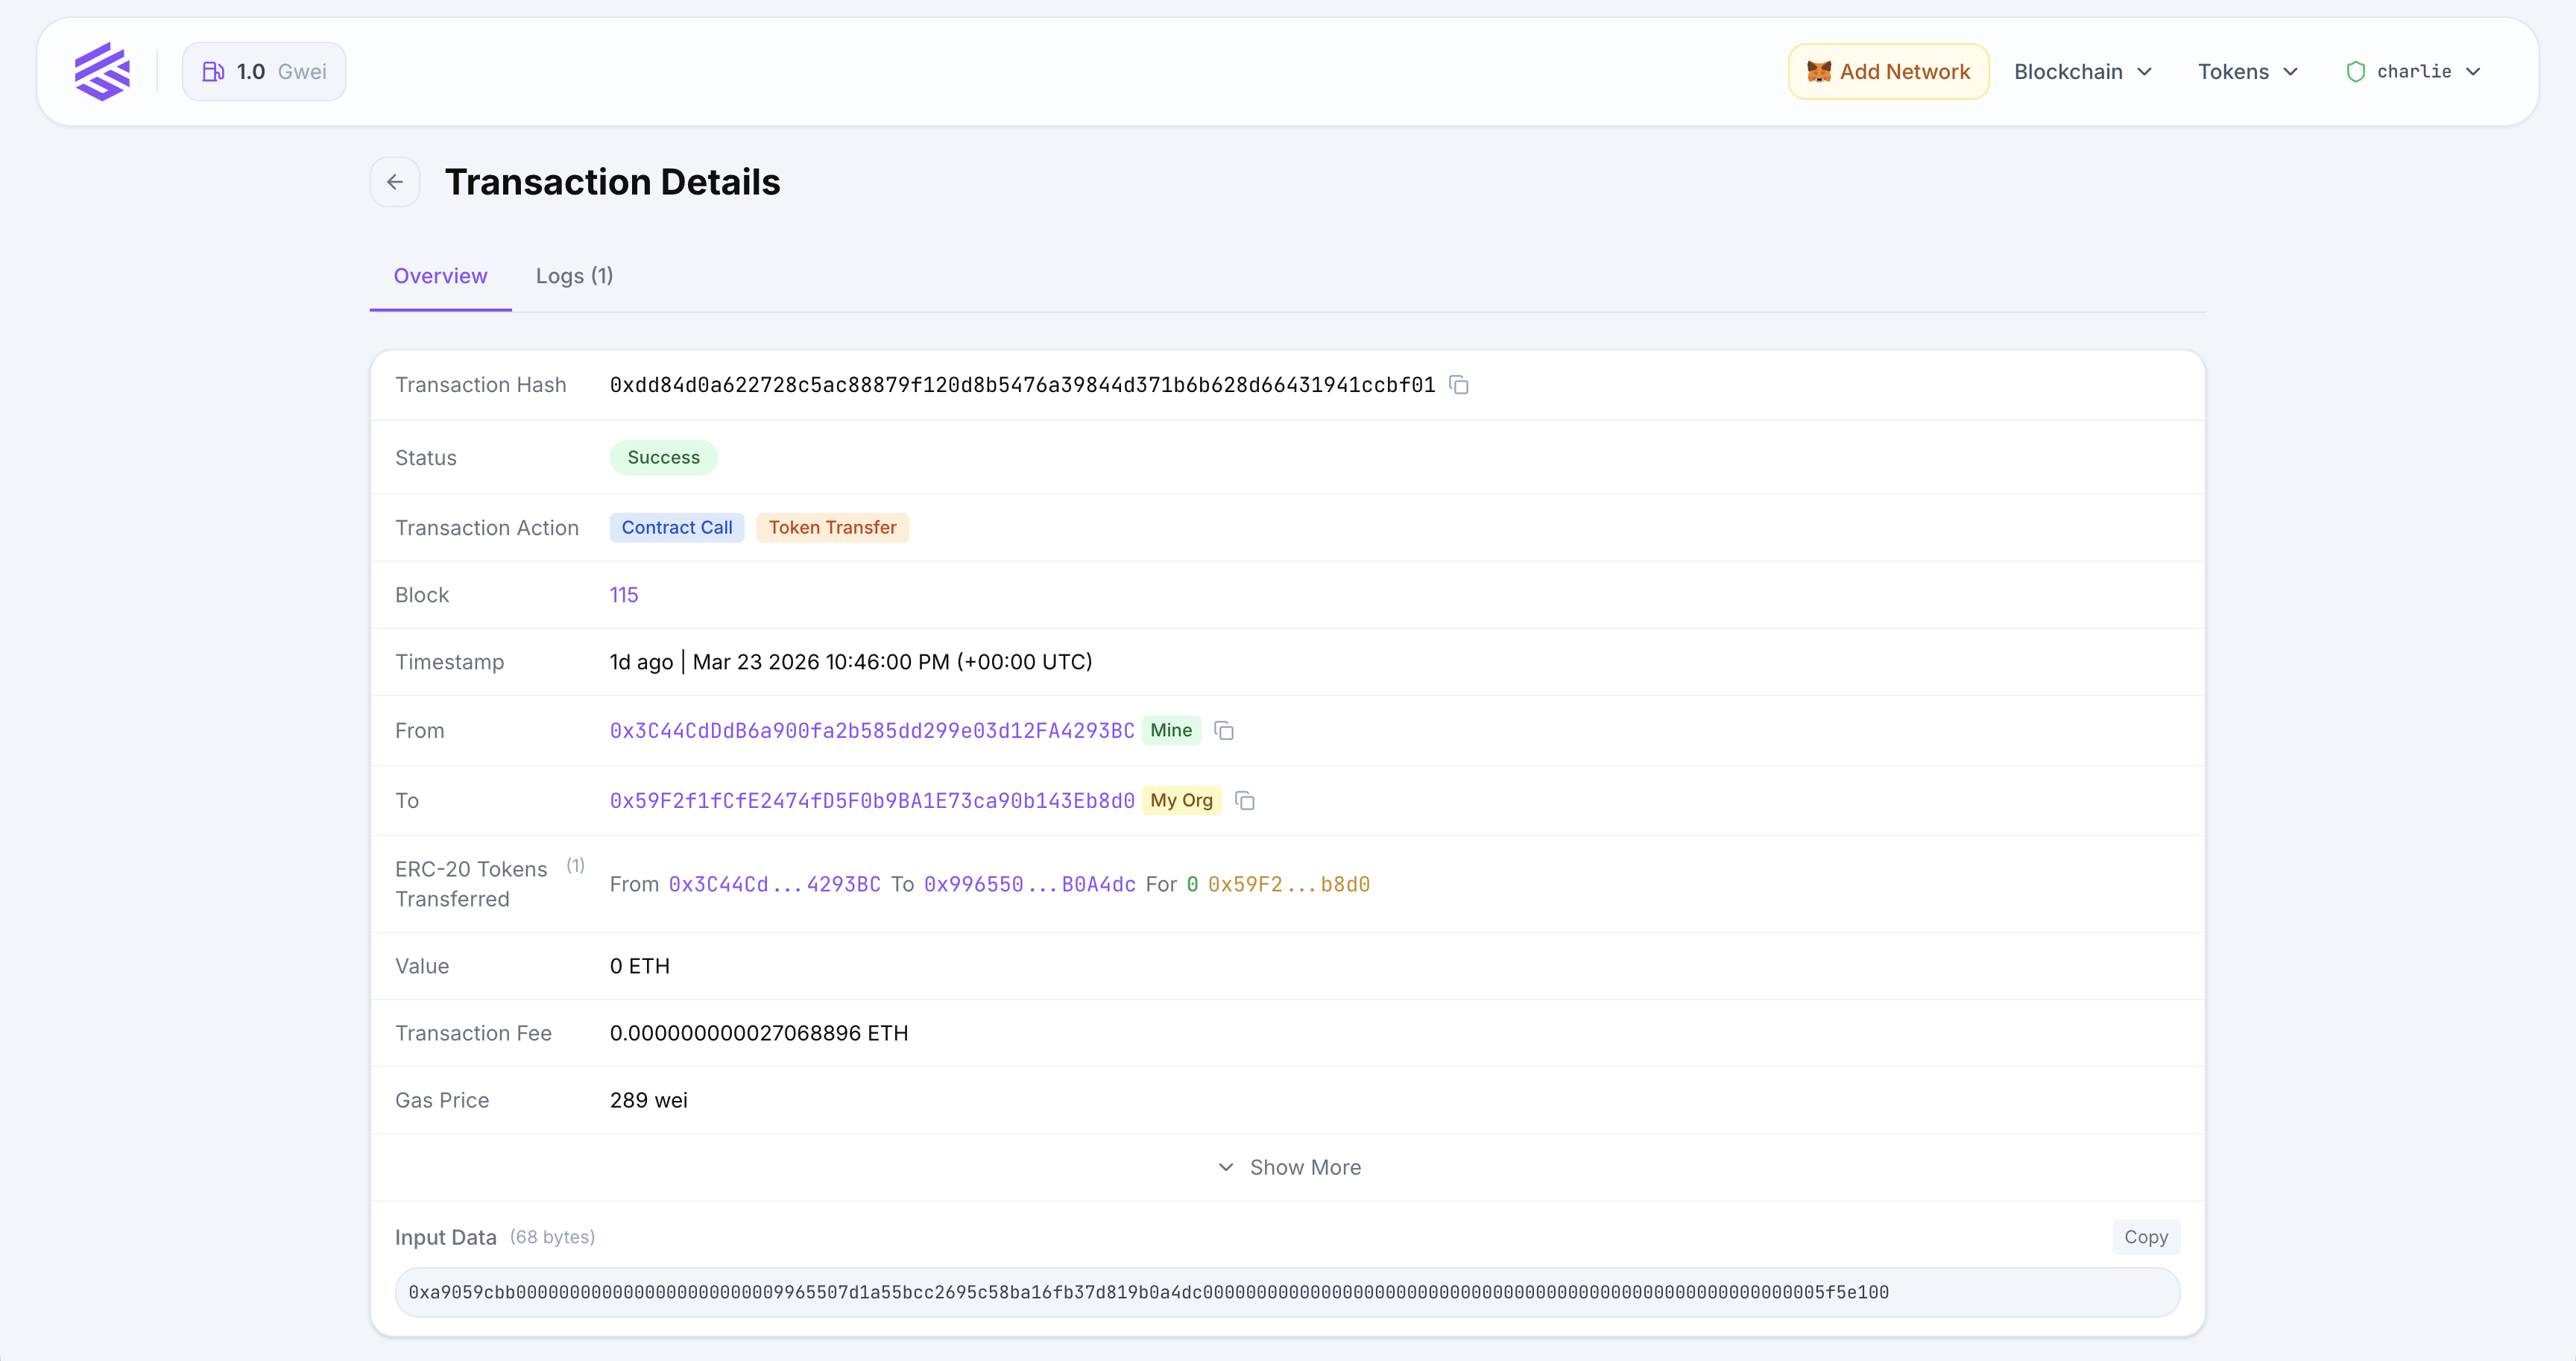This screenshot has height=1361, width=2576.
Task: Open the Tokens dropdown
Action: [2247, 71]
